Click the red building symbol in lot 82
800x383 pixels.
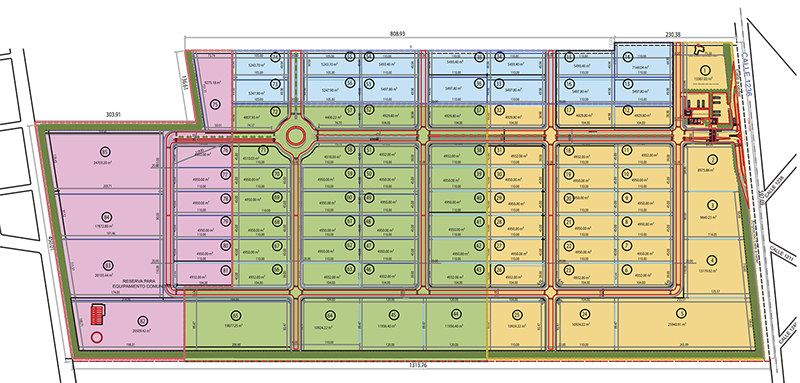97,314
